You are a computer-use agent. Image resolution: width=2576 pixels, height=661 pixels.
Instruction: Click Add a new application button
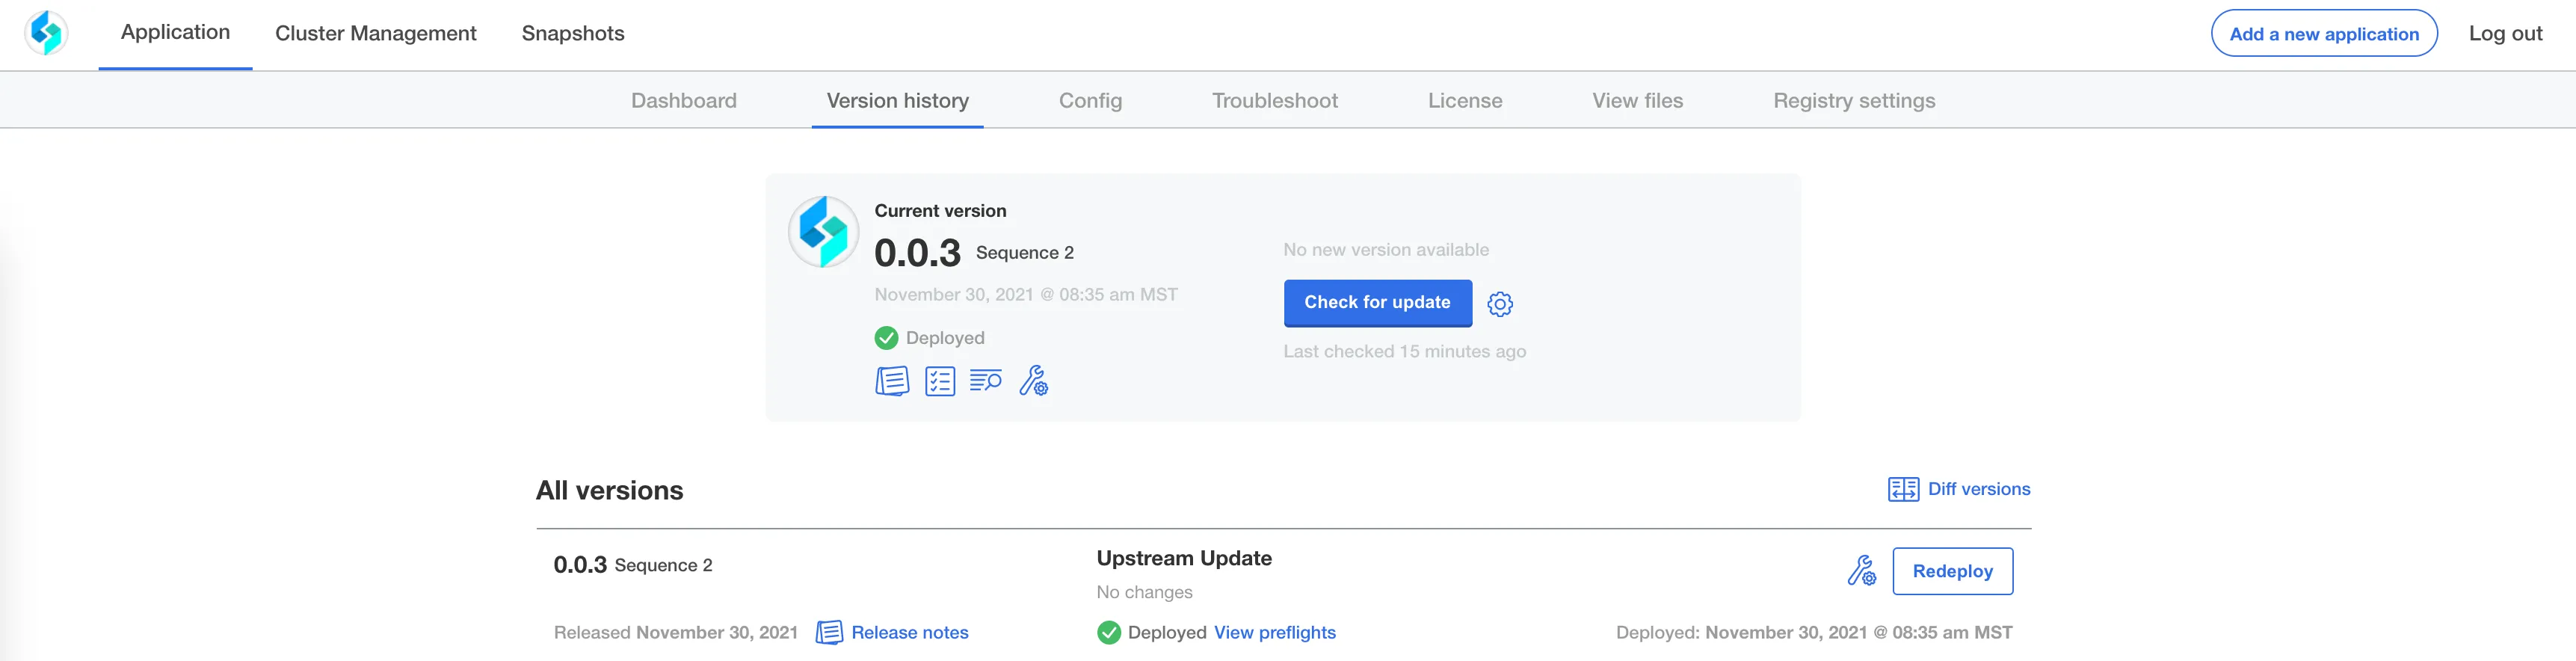click(2324, 33)
